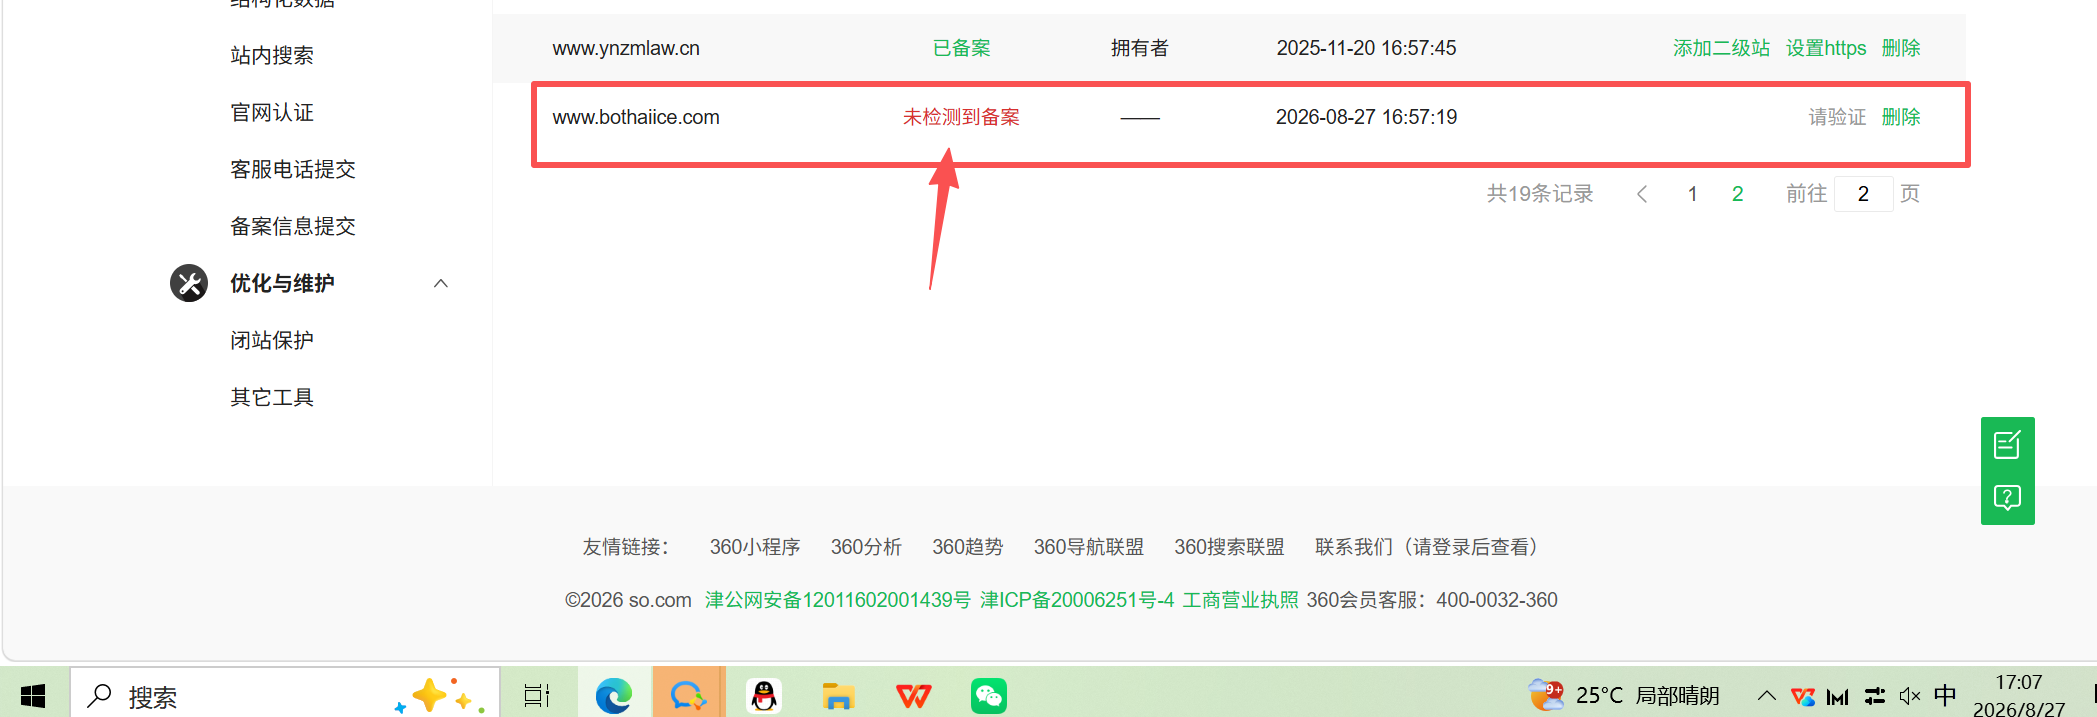Open the 360分析 footer link

pyautogui.click(x=866, y=547)
